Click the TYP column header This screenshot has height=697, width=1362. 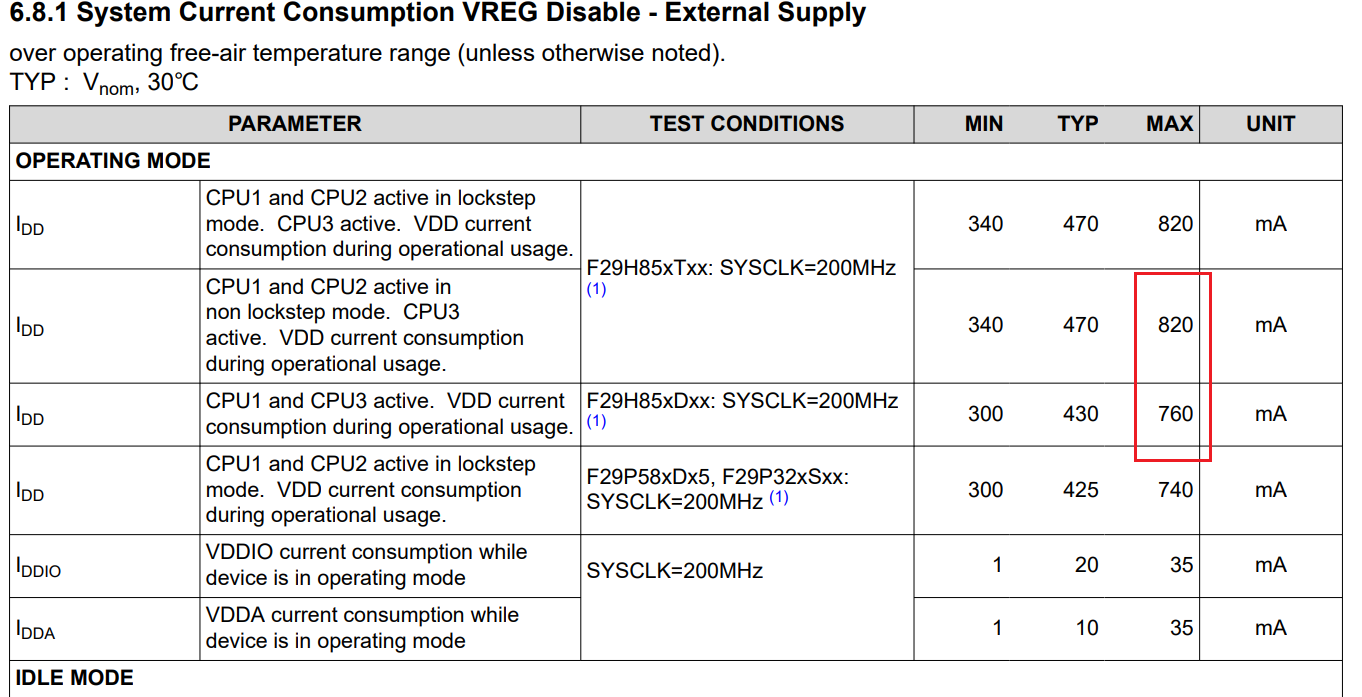pos(1078,124)
